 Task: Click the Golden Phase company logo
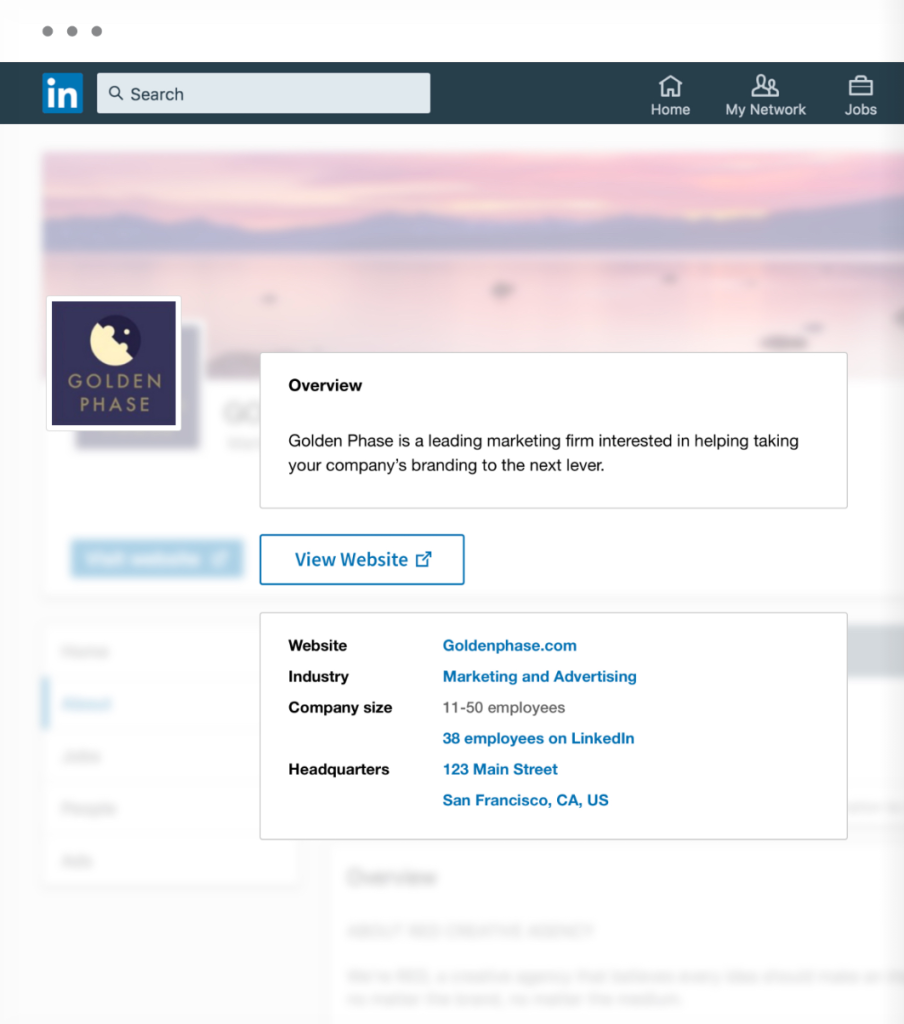pos(113,364)
